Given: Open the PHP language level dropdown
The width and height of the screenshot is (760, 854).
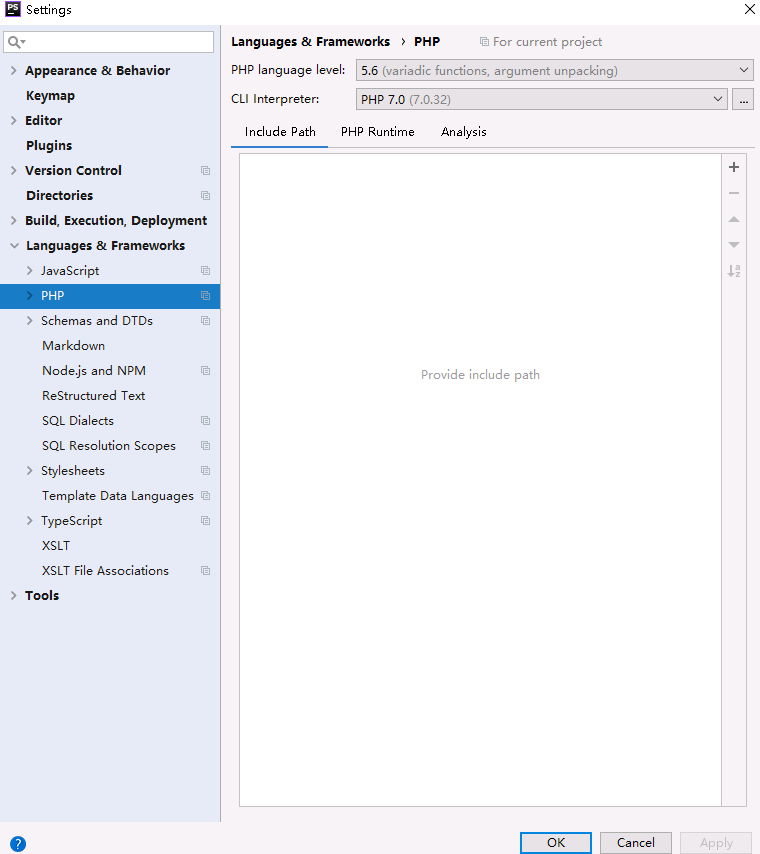Looking at the screenshot, I should (555, 70).
